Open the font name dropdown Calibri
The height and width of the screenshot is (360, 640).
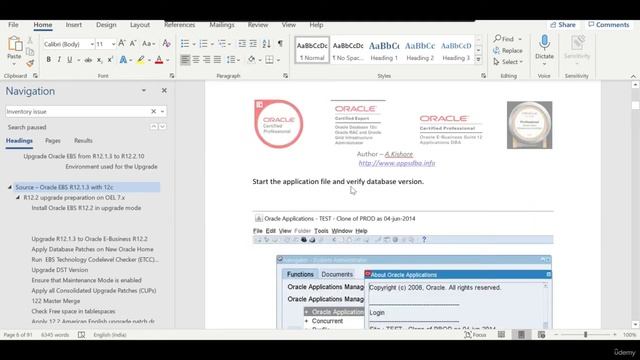(x=92, y=44)
